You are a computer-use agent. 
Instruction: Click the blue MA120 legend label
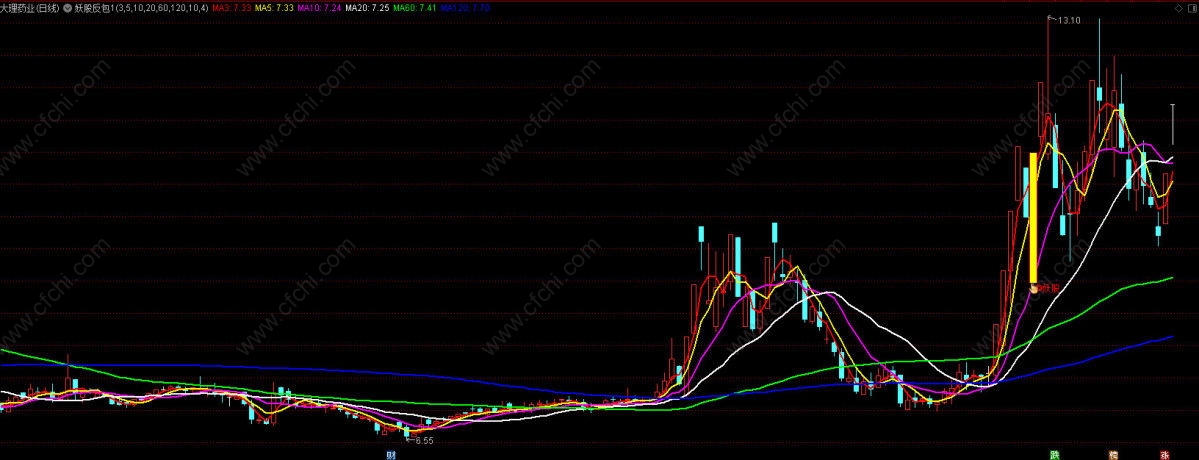465,8
